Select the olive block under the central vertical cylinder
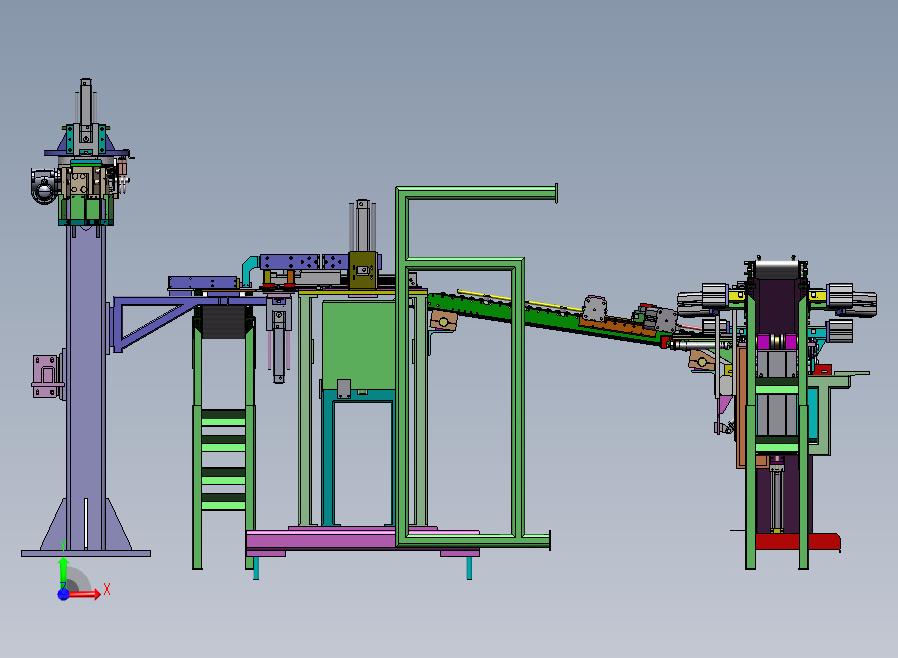The width and height of the screenshot is (898, 658). (363, 270)
